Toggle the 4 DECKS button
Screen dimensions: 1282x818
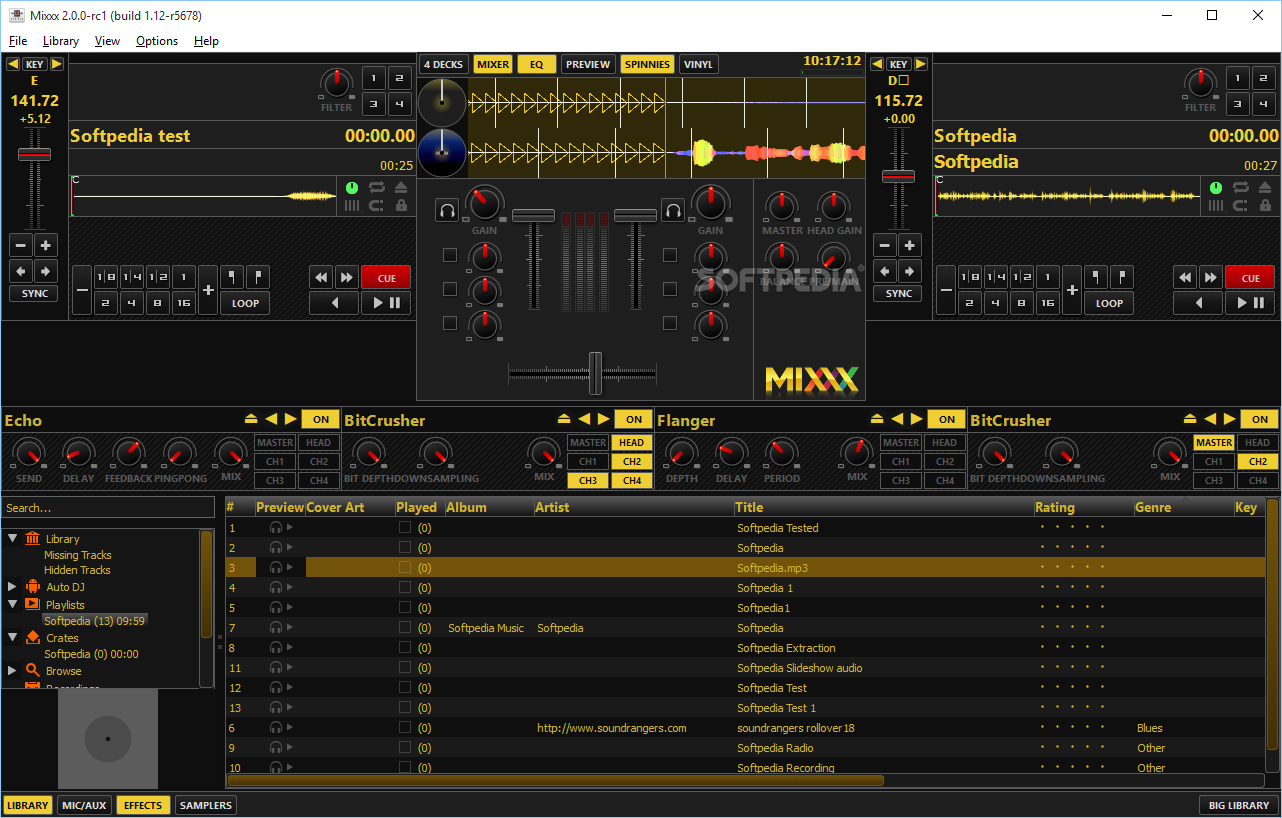point(443,64)
